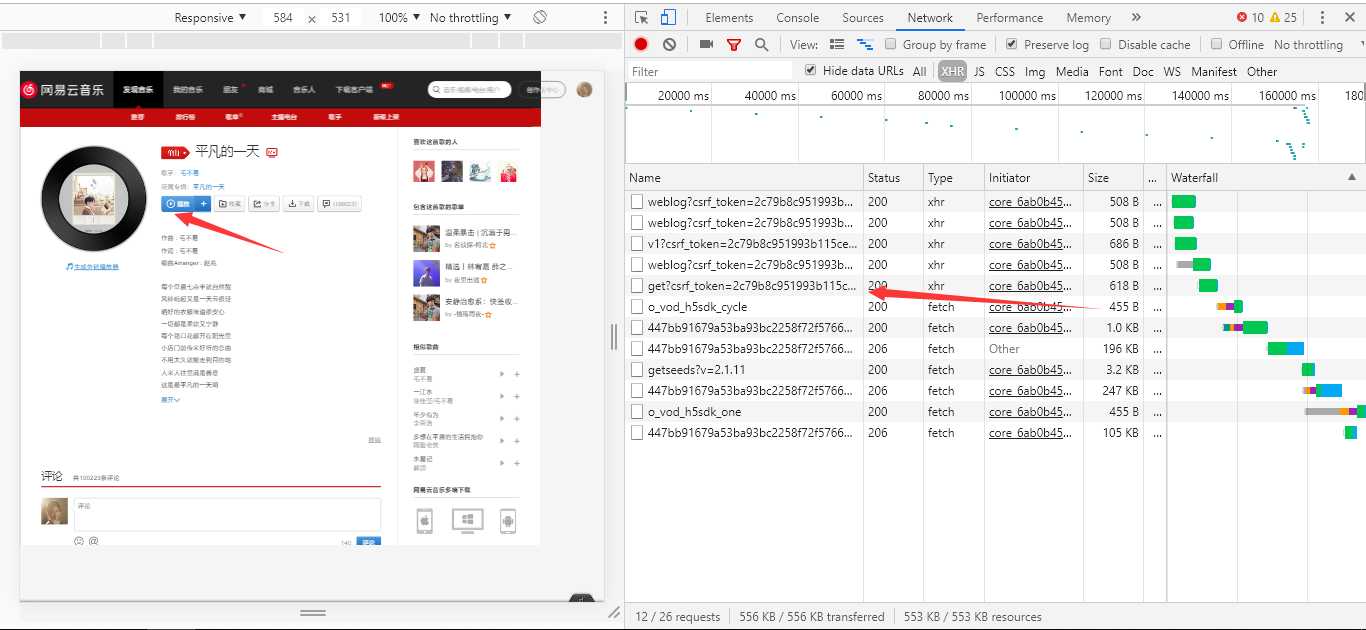Click the Android download icon
This screenshot has height=630, width=1366.
507,521
